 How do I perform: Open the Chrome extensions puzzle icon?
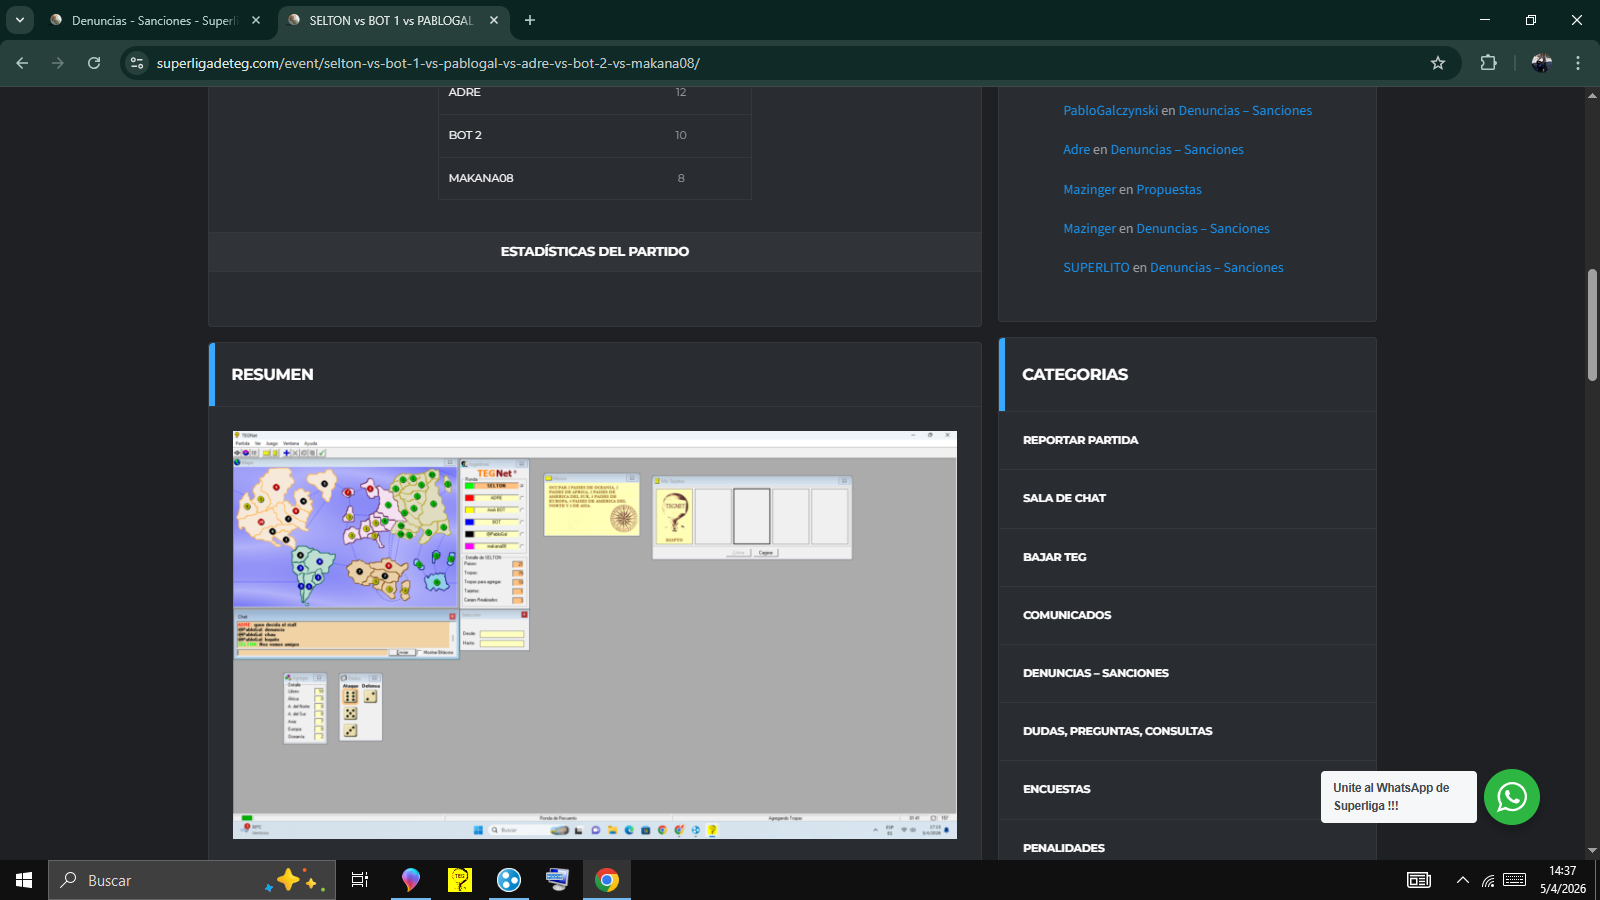click(x=1488, y=63)
